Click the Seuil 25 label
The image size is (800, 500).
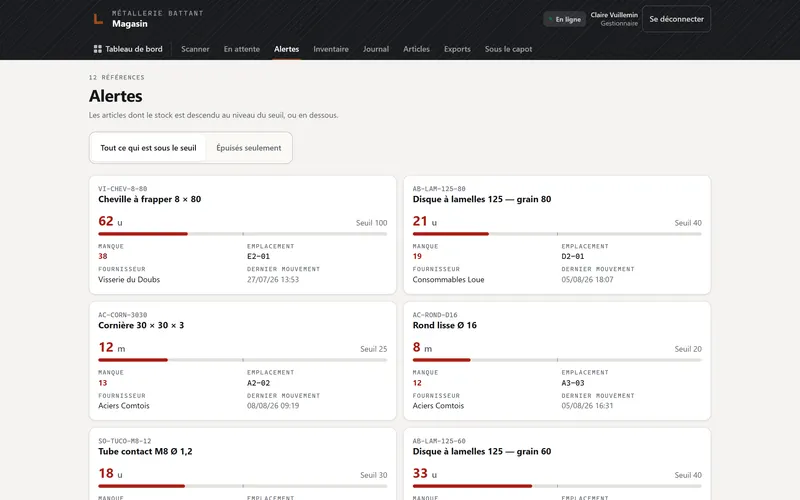tap(373, 349)
